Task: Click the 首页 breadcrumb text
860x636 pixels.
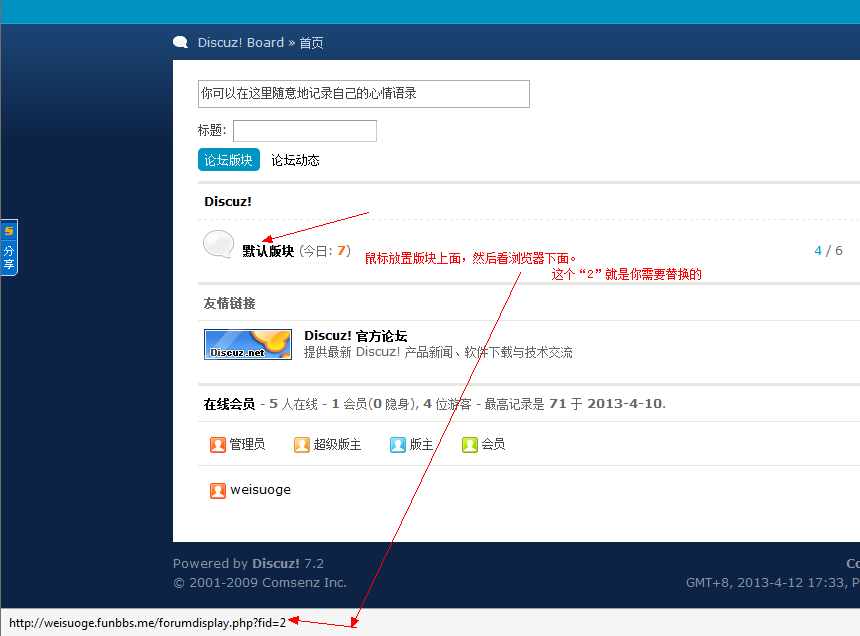Action: point(311,43)
